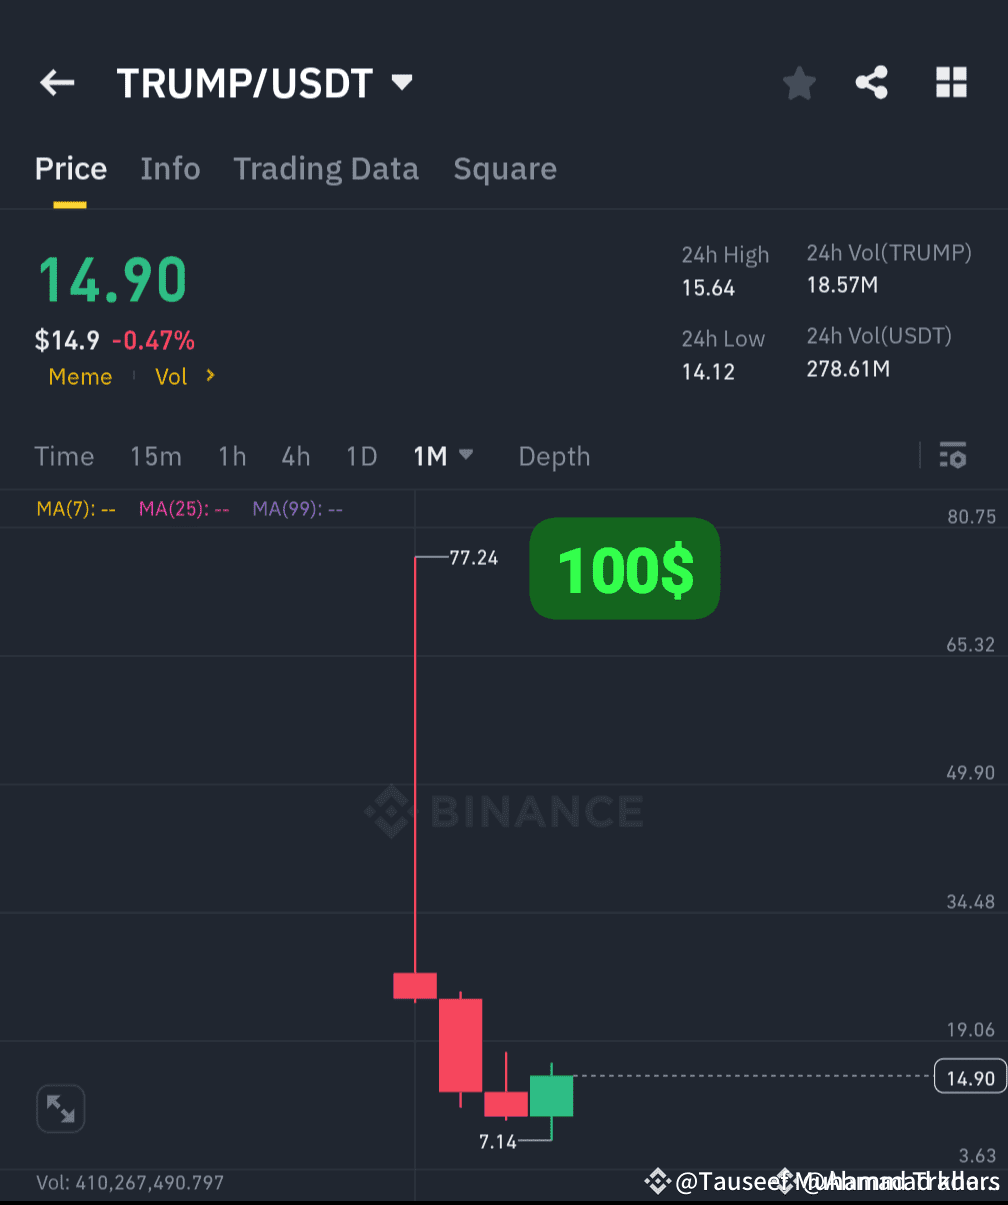Open chart indicator settings icon
1008x1205 pixels.
(x=953, y=456)
